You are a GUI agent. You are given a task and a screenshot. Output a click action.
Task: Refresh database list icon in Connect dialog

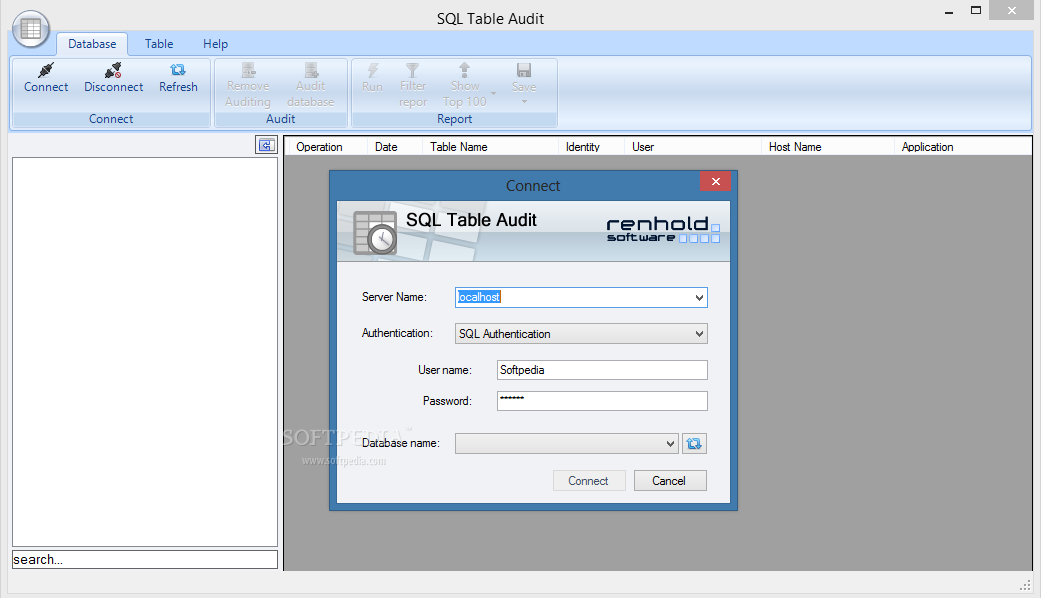pos(694,443)
